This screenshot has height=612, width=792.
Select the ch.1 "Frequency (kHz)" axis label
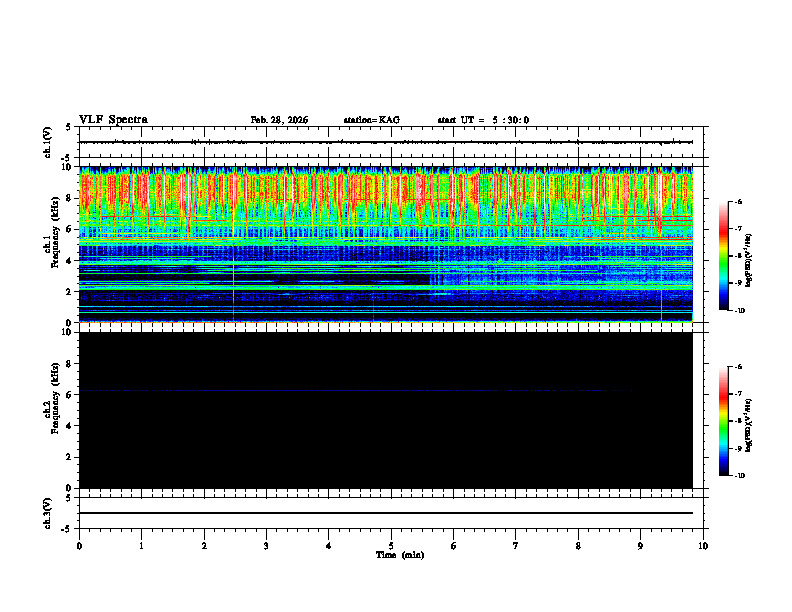coord(55,232)
